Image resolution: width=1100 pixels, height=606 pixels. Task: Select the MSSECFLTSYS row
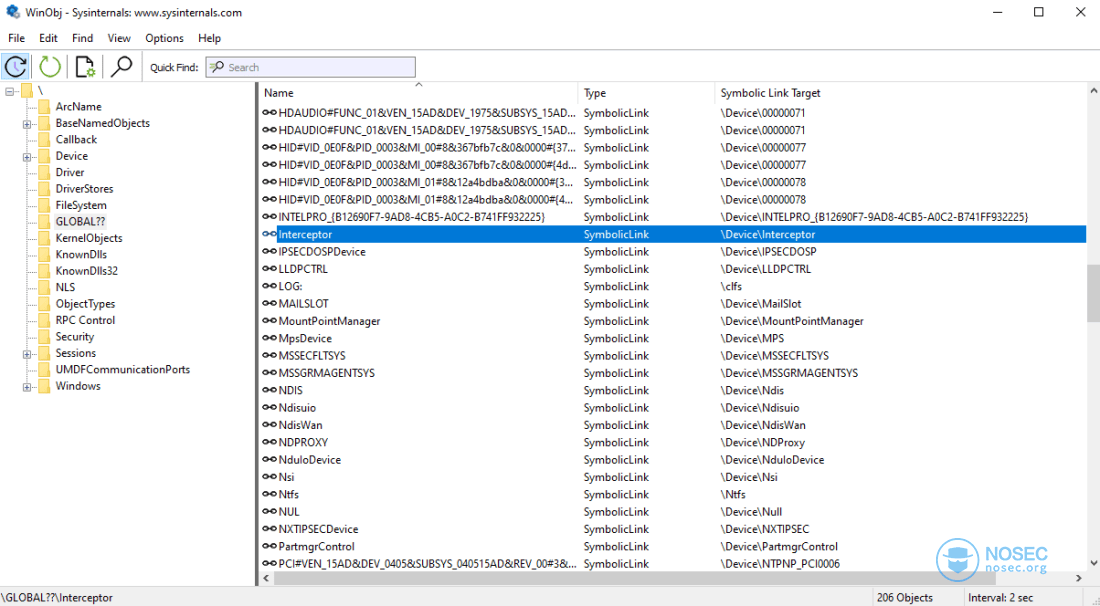[x=673, y=356]
